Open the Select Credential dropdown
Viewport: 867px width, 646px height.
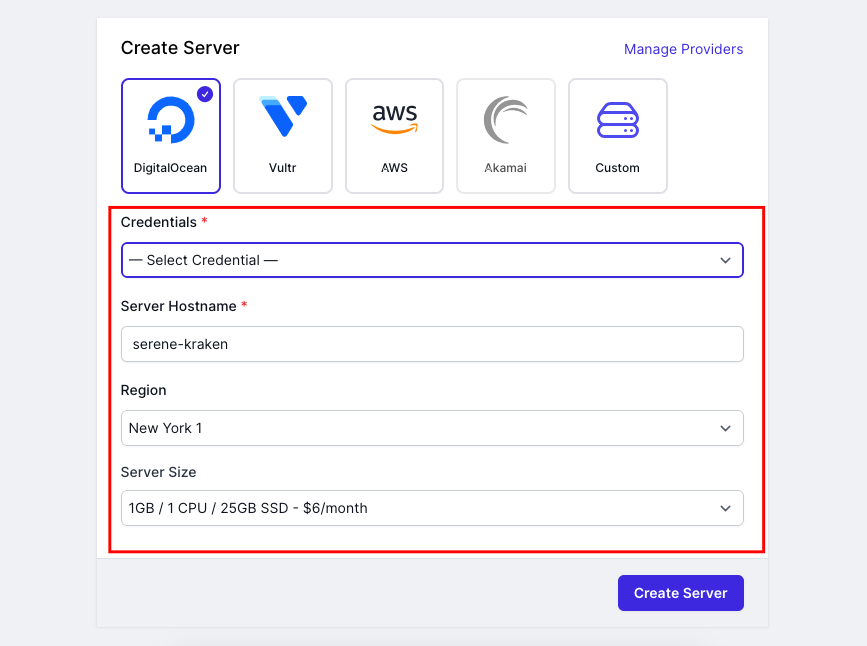pos(432,260)
